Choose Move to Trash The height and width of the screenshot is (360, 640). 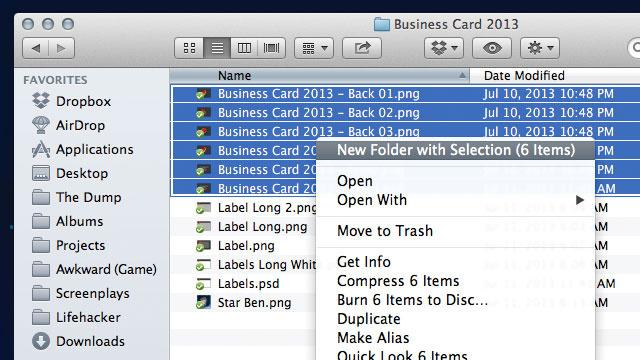(x=456, y=231)
